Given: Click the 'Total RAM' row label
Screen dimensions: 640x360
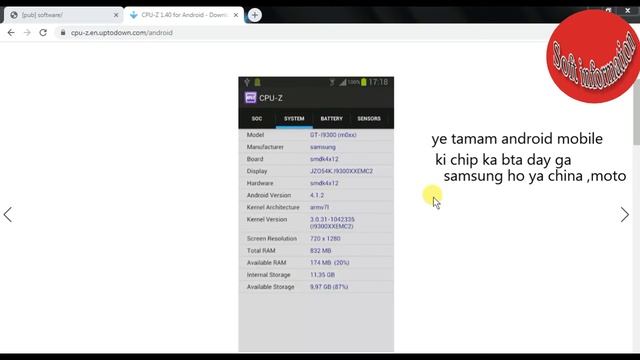Looking at the screenshot, I should click(x=261, y=251).
